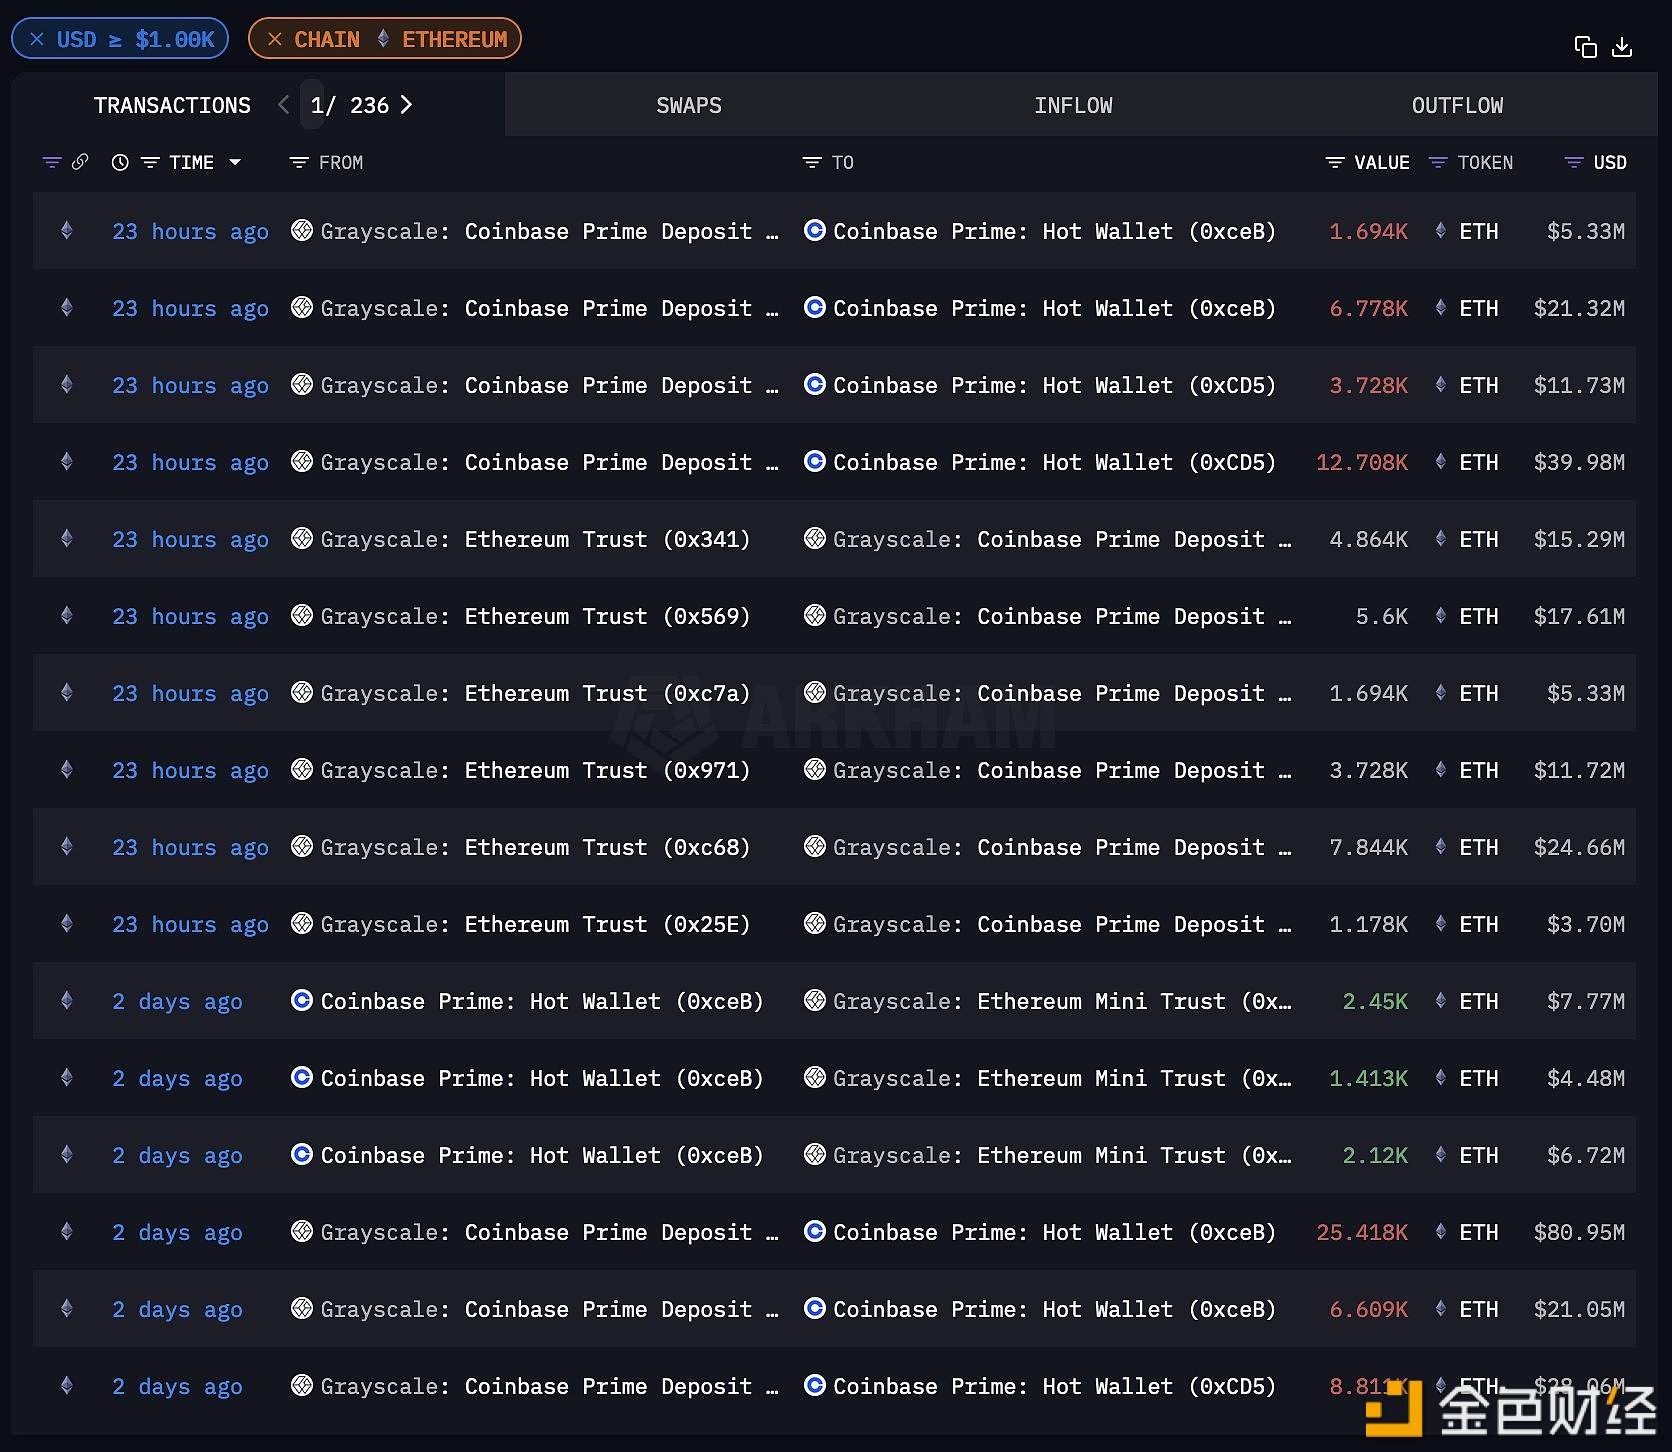Open the 25.418K ETH transaction value
The image size is (1672, 1452).
[x=1361, y=1232]
